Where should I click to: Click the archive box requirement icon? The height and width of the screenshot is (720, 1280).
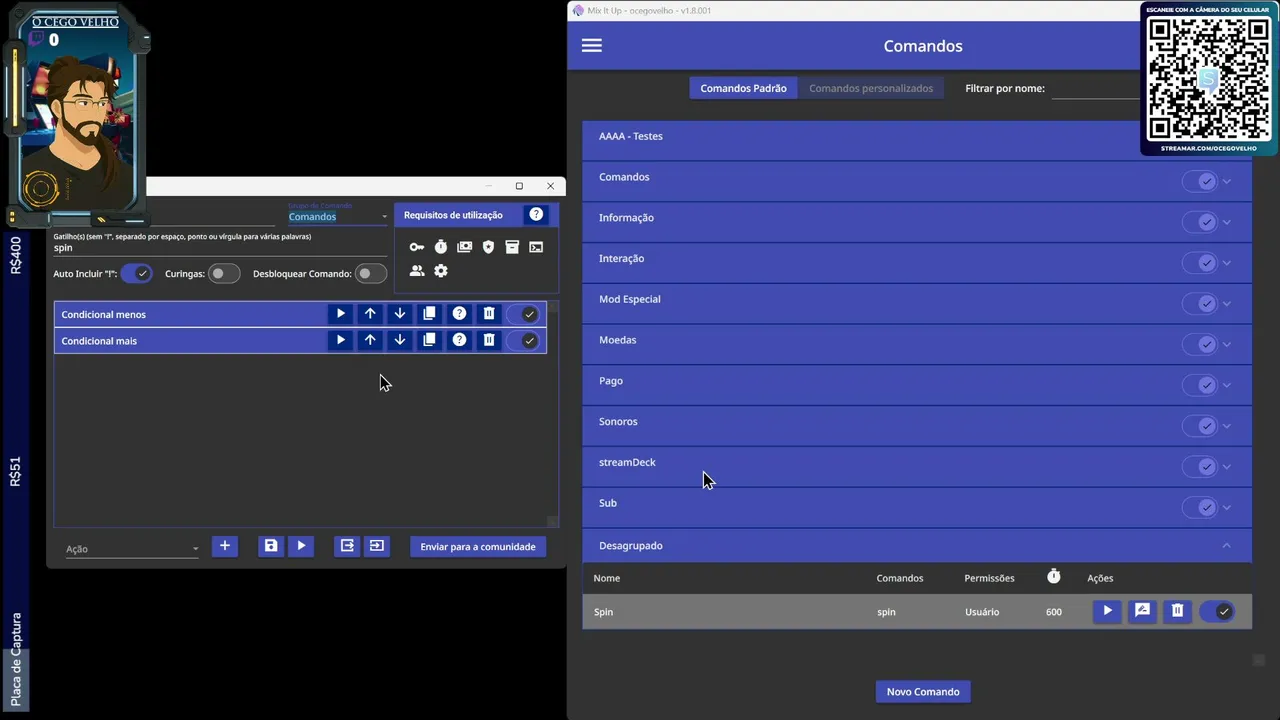512,247
